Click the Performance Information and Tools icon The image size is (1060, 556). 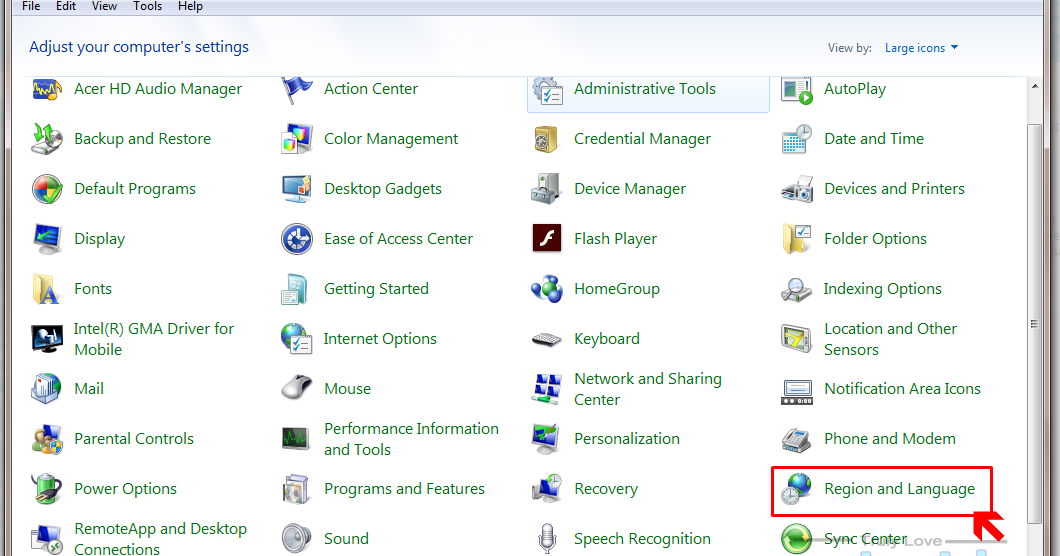(x=295, y=439)
